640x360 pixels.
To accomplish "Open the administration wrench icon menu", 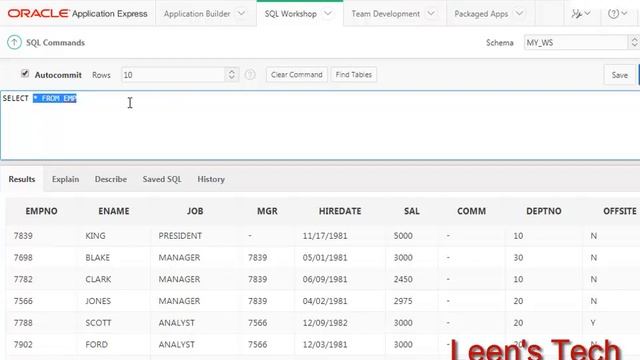I will (x=581, y=13).
